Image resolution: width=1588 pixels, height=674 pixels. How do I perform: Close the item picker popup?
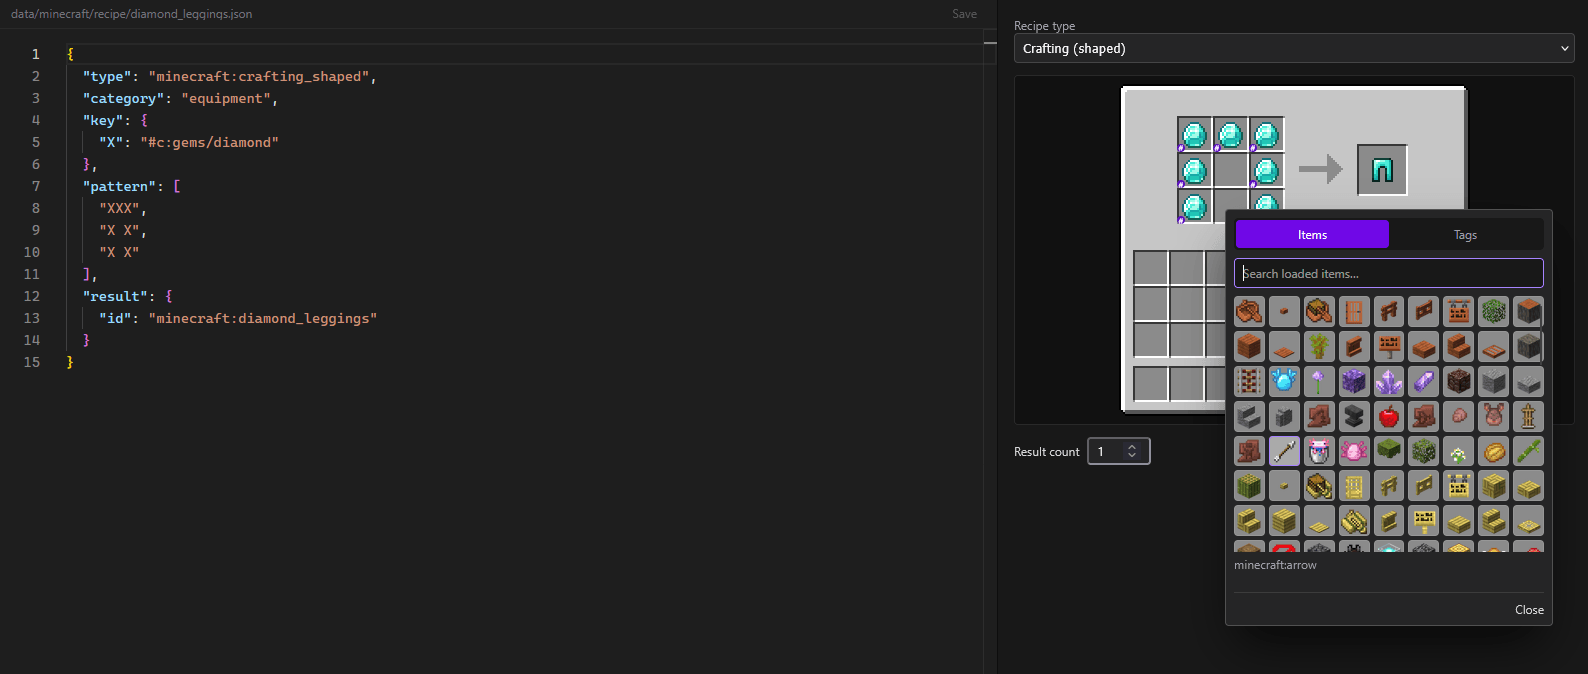(x=1529, y=610)
